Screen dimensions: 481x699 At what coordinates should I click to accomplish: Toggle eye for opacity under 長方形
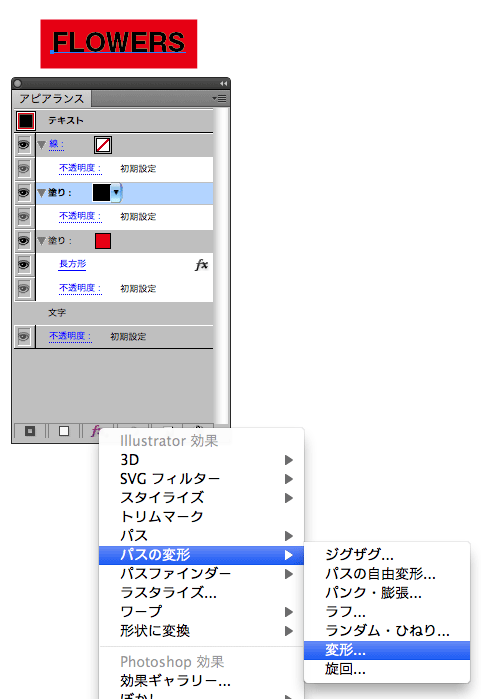pyautogui.click(x=24, y=288)
